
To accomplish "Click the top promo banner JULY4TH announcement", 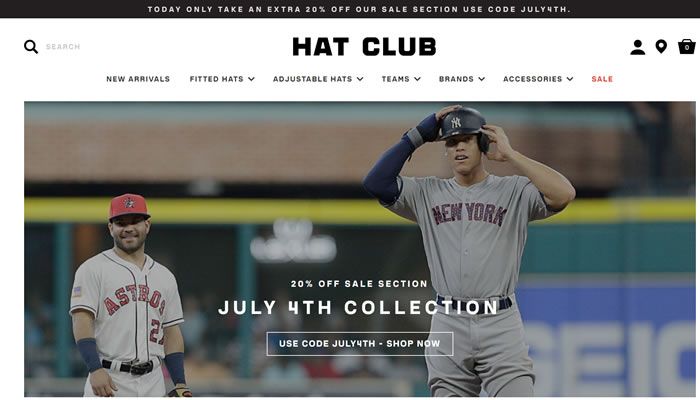I will point(359,9).
